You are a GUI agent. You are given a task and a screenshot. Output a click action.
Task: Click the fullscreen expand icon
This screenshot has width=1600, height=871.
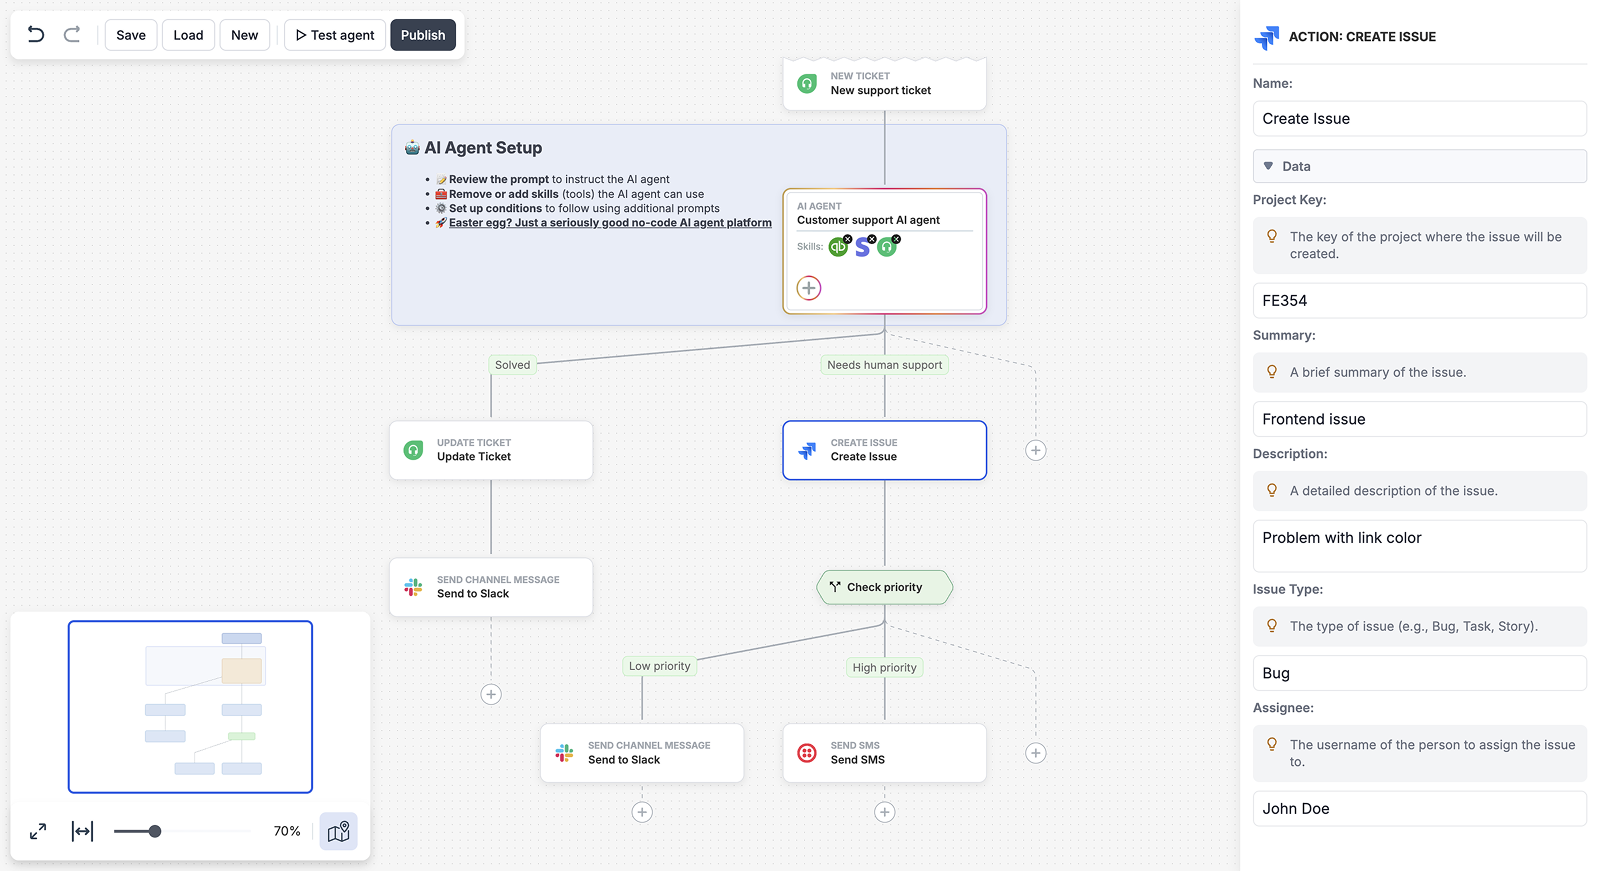[x=38, y=831]
